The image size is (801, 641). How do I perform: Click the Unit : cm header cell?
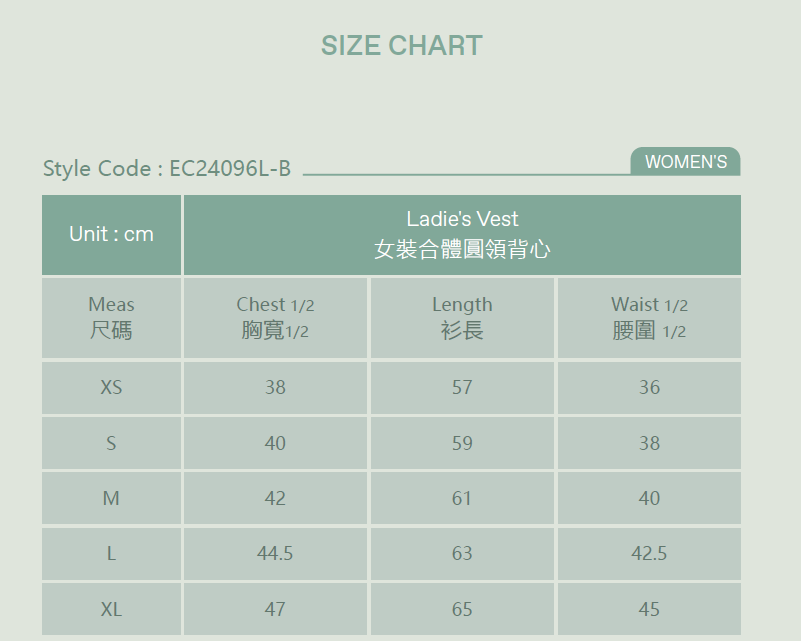tap(111, 234)
